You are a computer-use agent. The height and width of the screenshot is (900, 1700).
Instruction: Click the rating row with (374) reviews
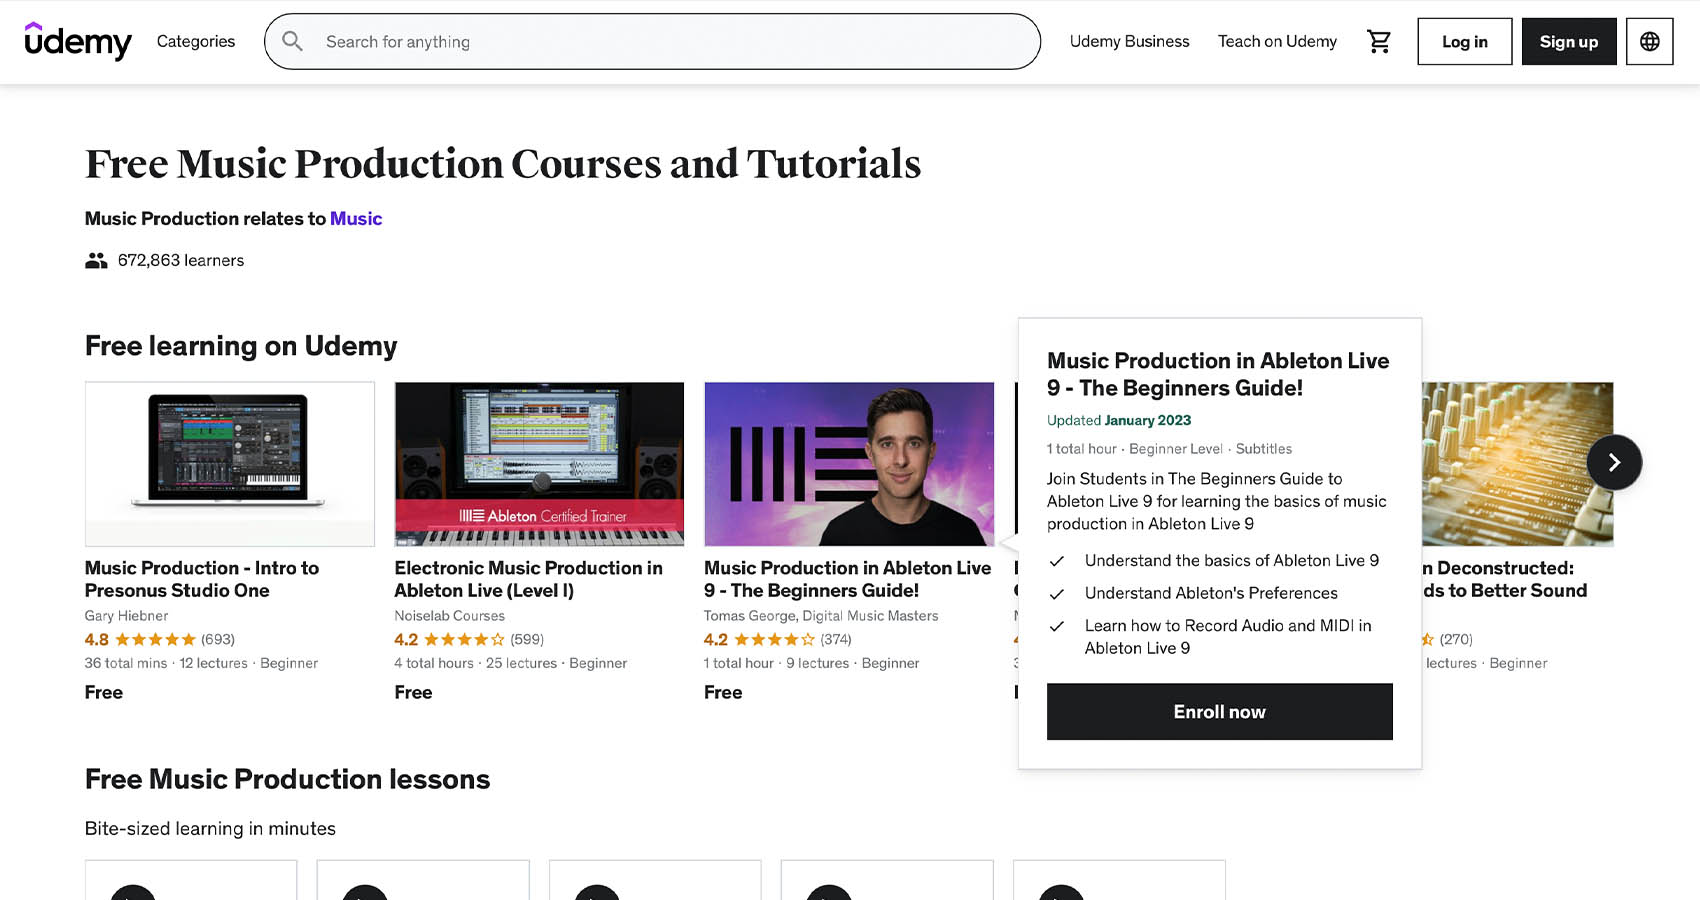point(778,639)
